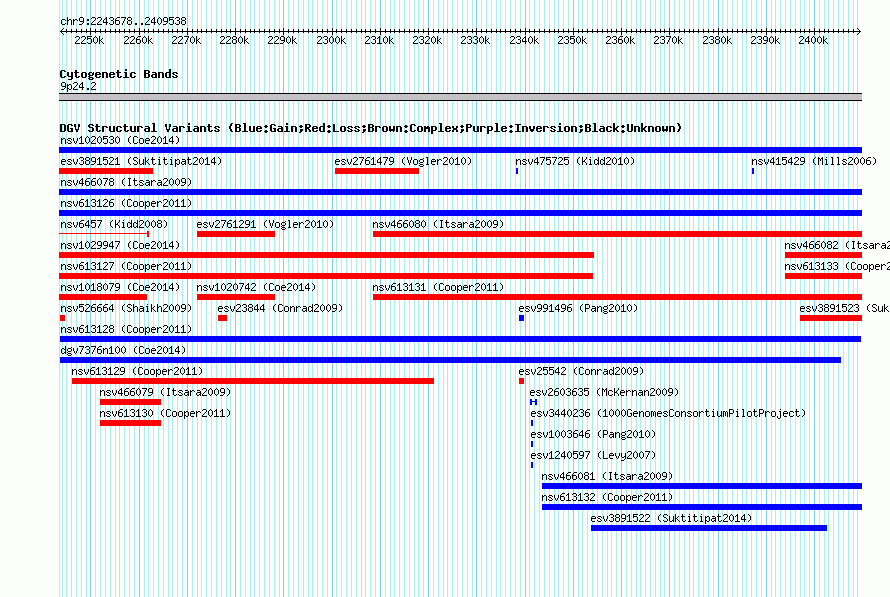Click nsv613126 (Cooper2011) label
Screen dimensions: 890x597
[x=126, y=203]
